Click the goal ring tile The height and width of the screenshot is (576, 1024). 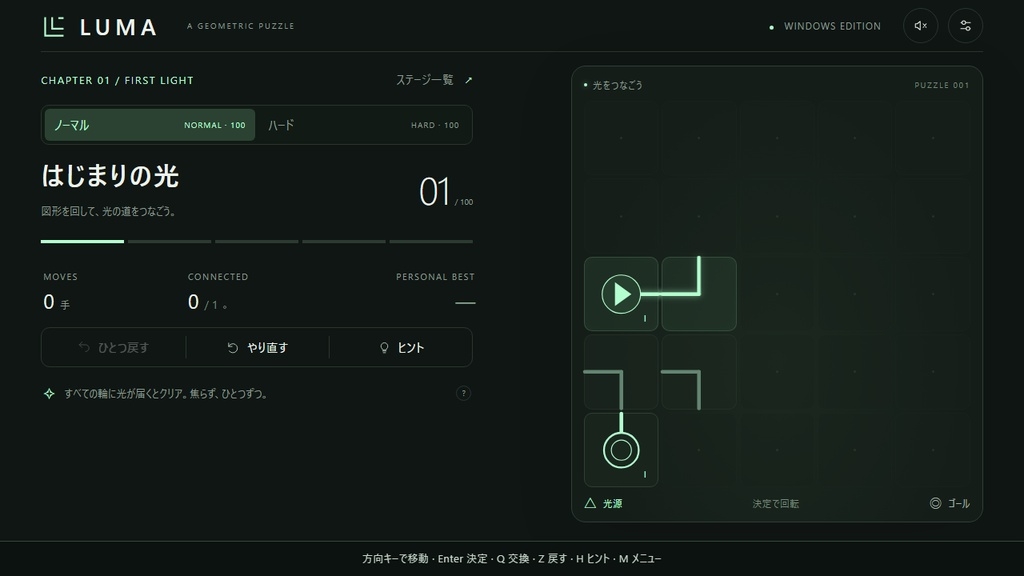point(620,450)
